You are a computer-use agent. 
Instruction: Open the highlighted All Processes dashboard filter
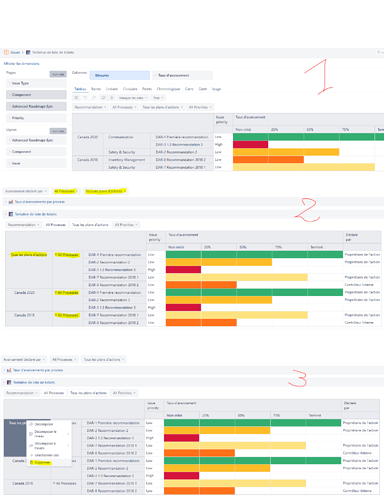point(65,191)
